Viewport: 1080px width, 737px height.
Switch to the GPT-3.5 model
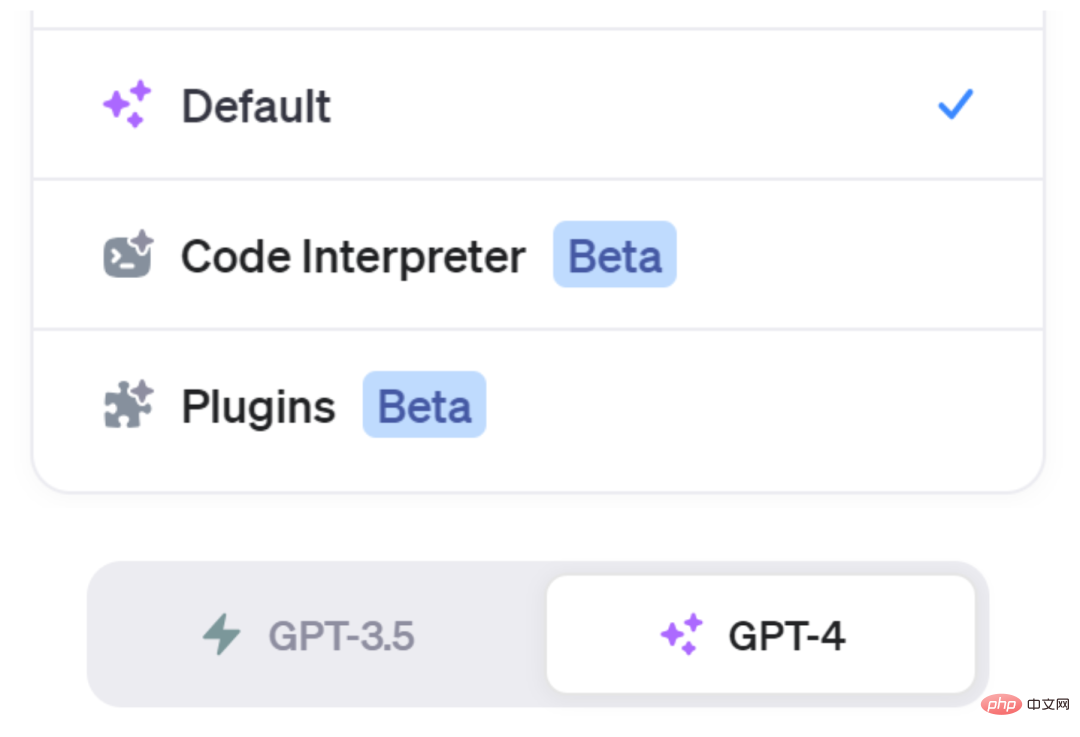[x=316, y=635]
